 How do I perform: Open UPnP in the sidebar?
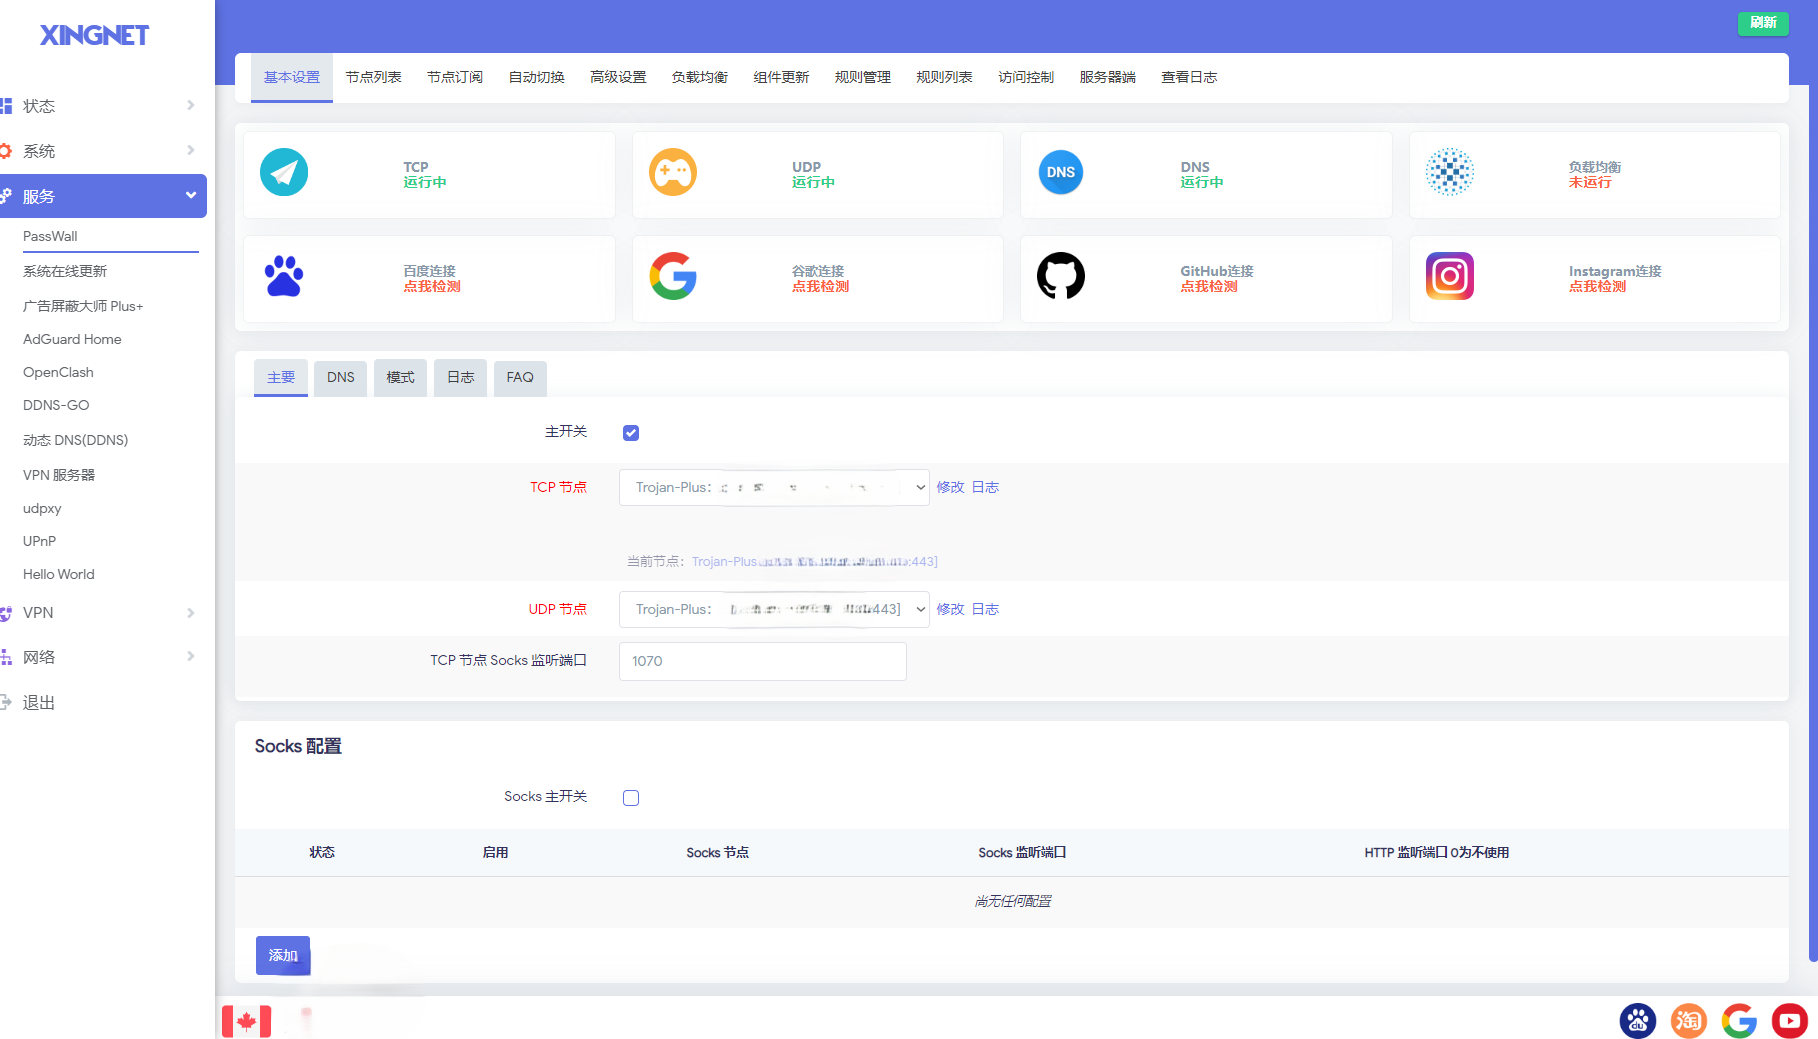(x=40, y=541)
